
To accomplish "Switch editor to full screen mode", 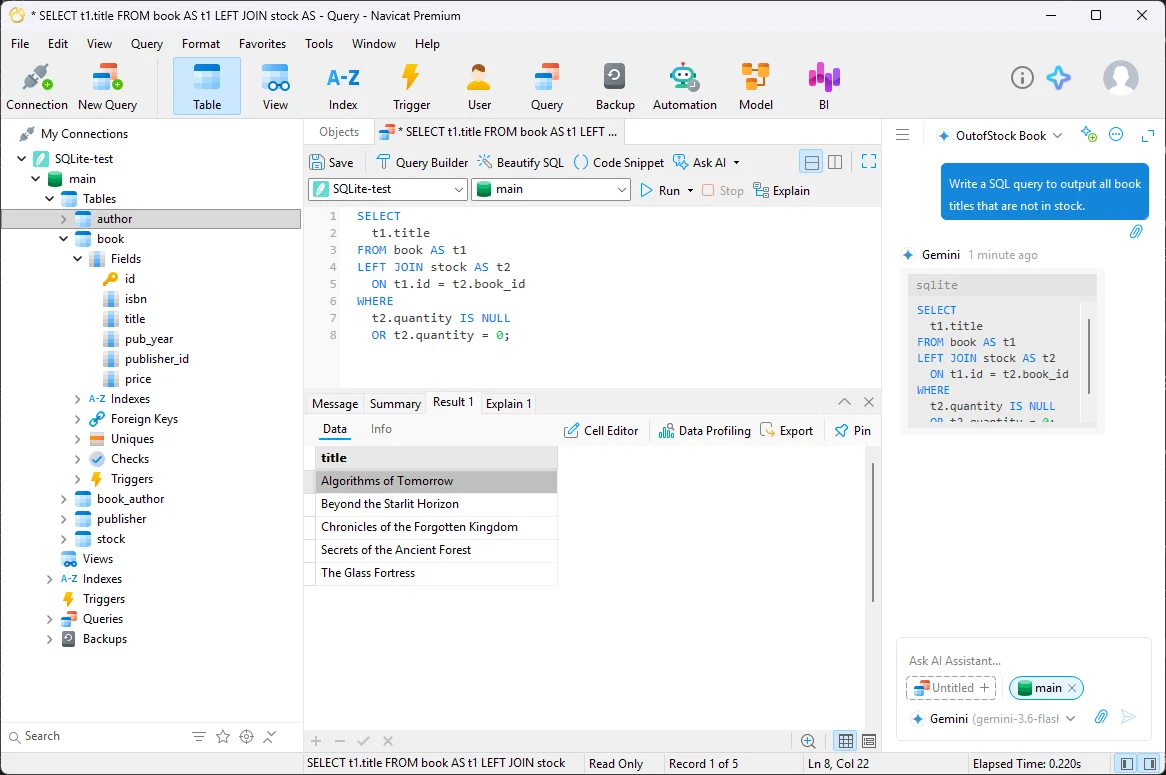I will click(869, 161).
